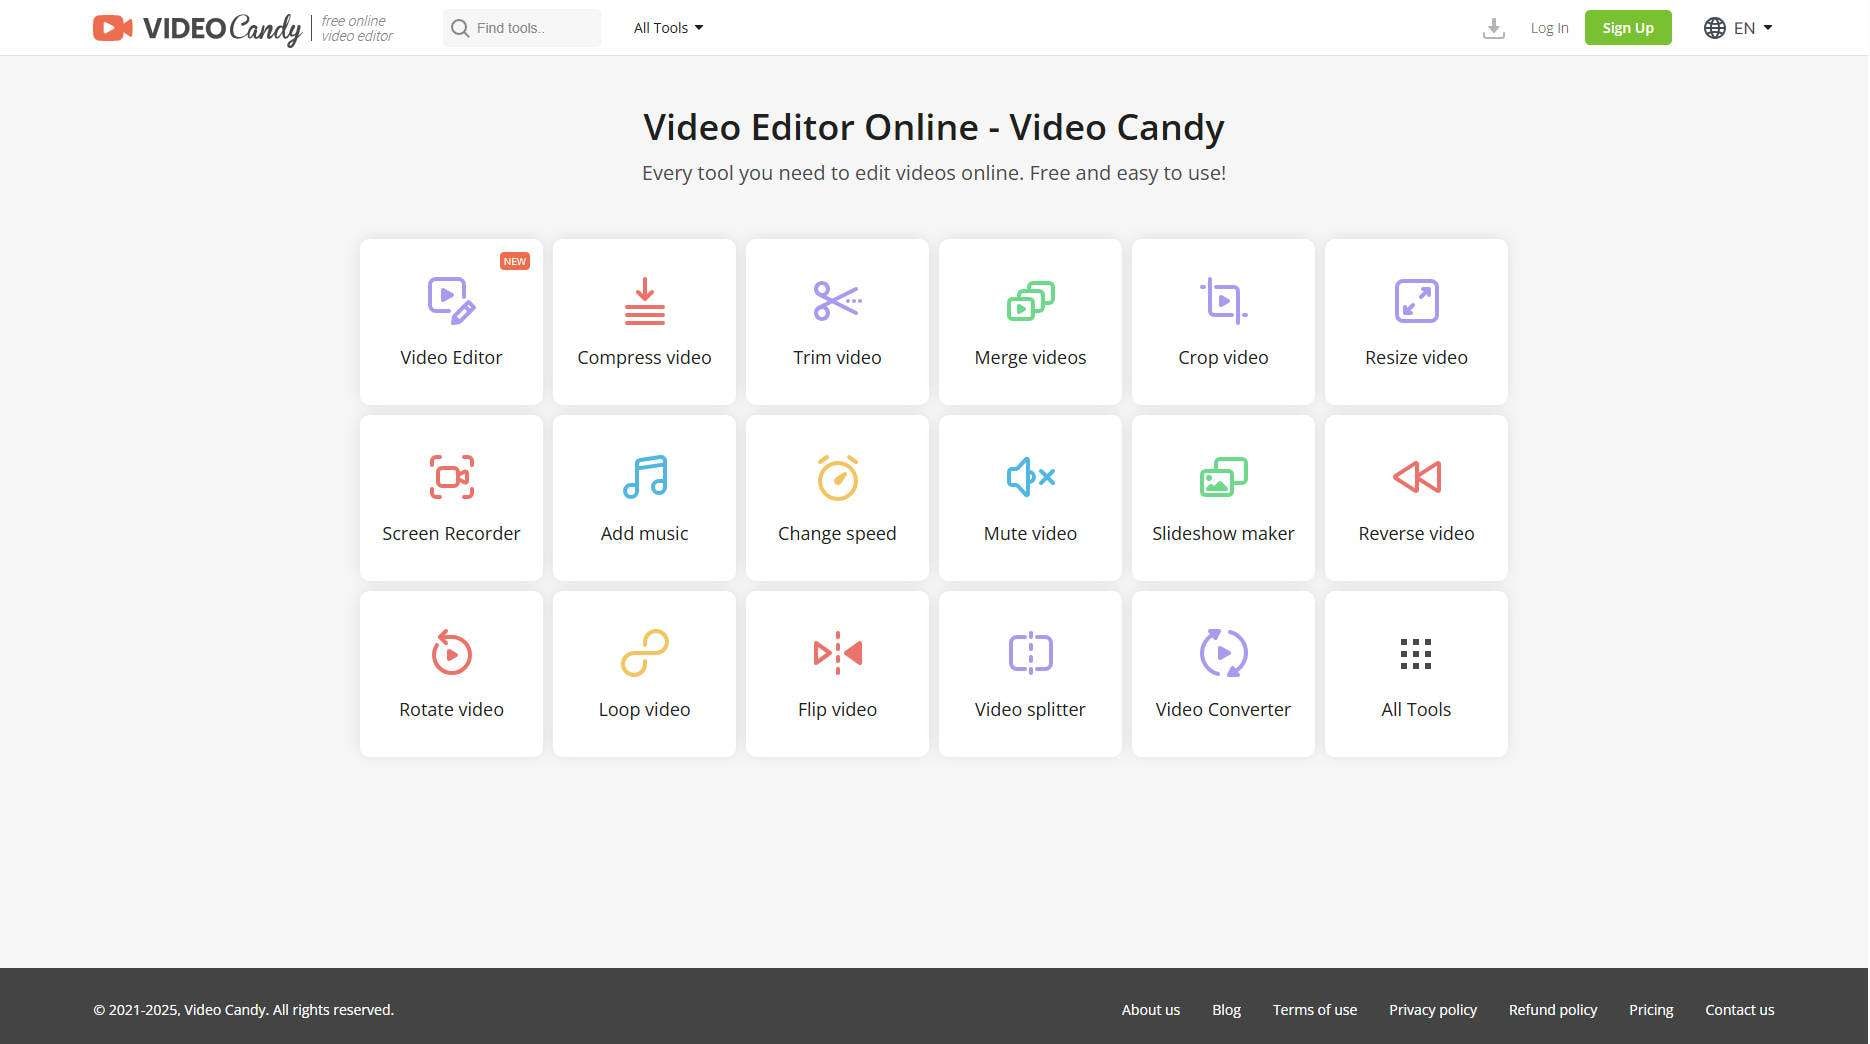
Task: Click the search magnifier icon
Action: click(460, 28)
